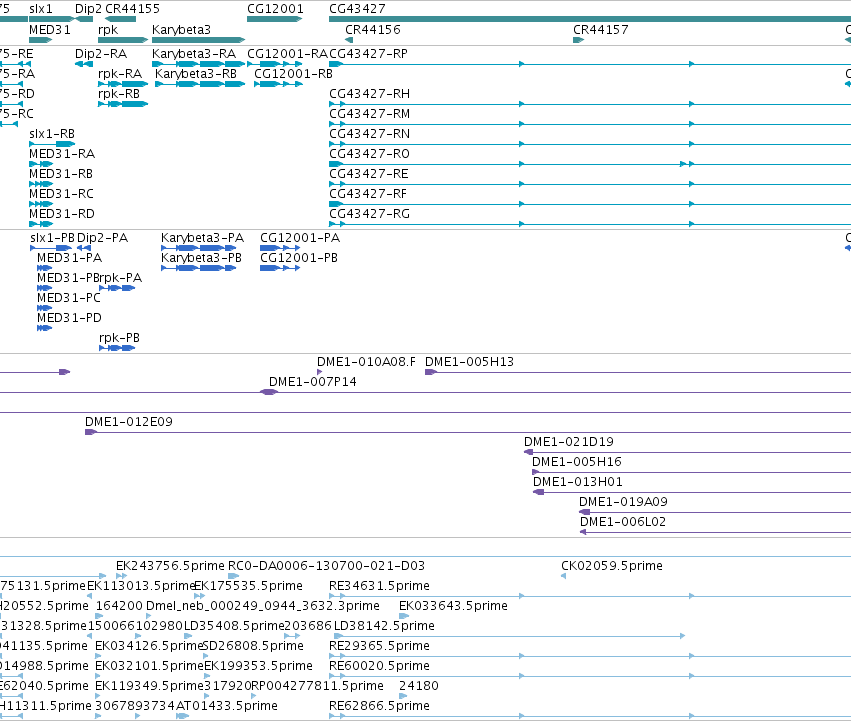
Task: Click the DME1-019A09 clone label
Action: (623, 503)
